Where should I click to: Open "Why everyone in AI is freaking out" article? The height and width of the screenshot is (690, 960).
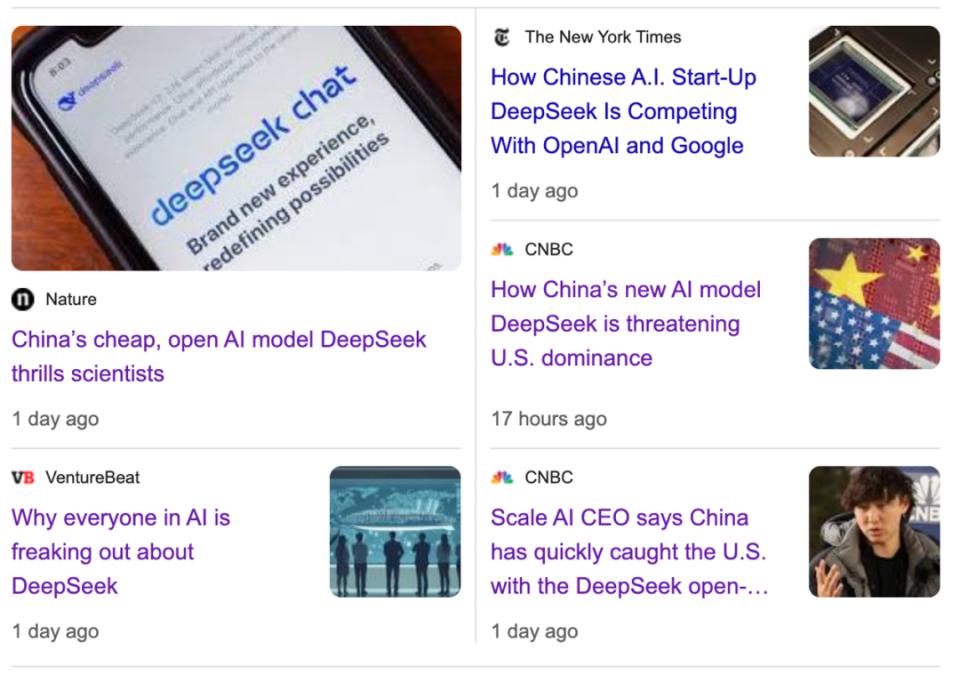[121, 552]
